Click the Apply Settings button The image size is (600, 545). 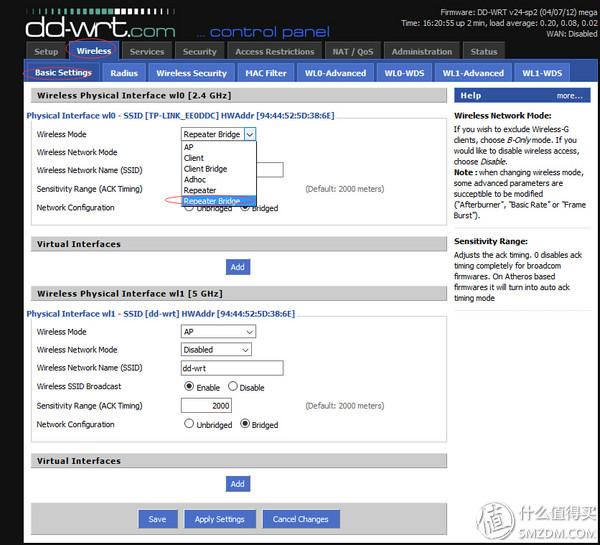[x=220, y=519]
